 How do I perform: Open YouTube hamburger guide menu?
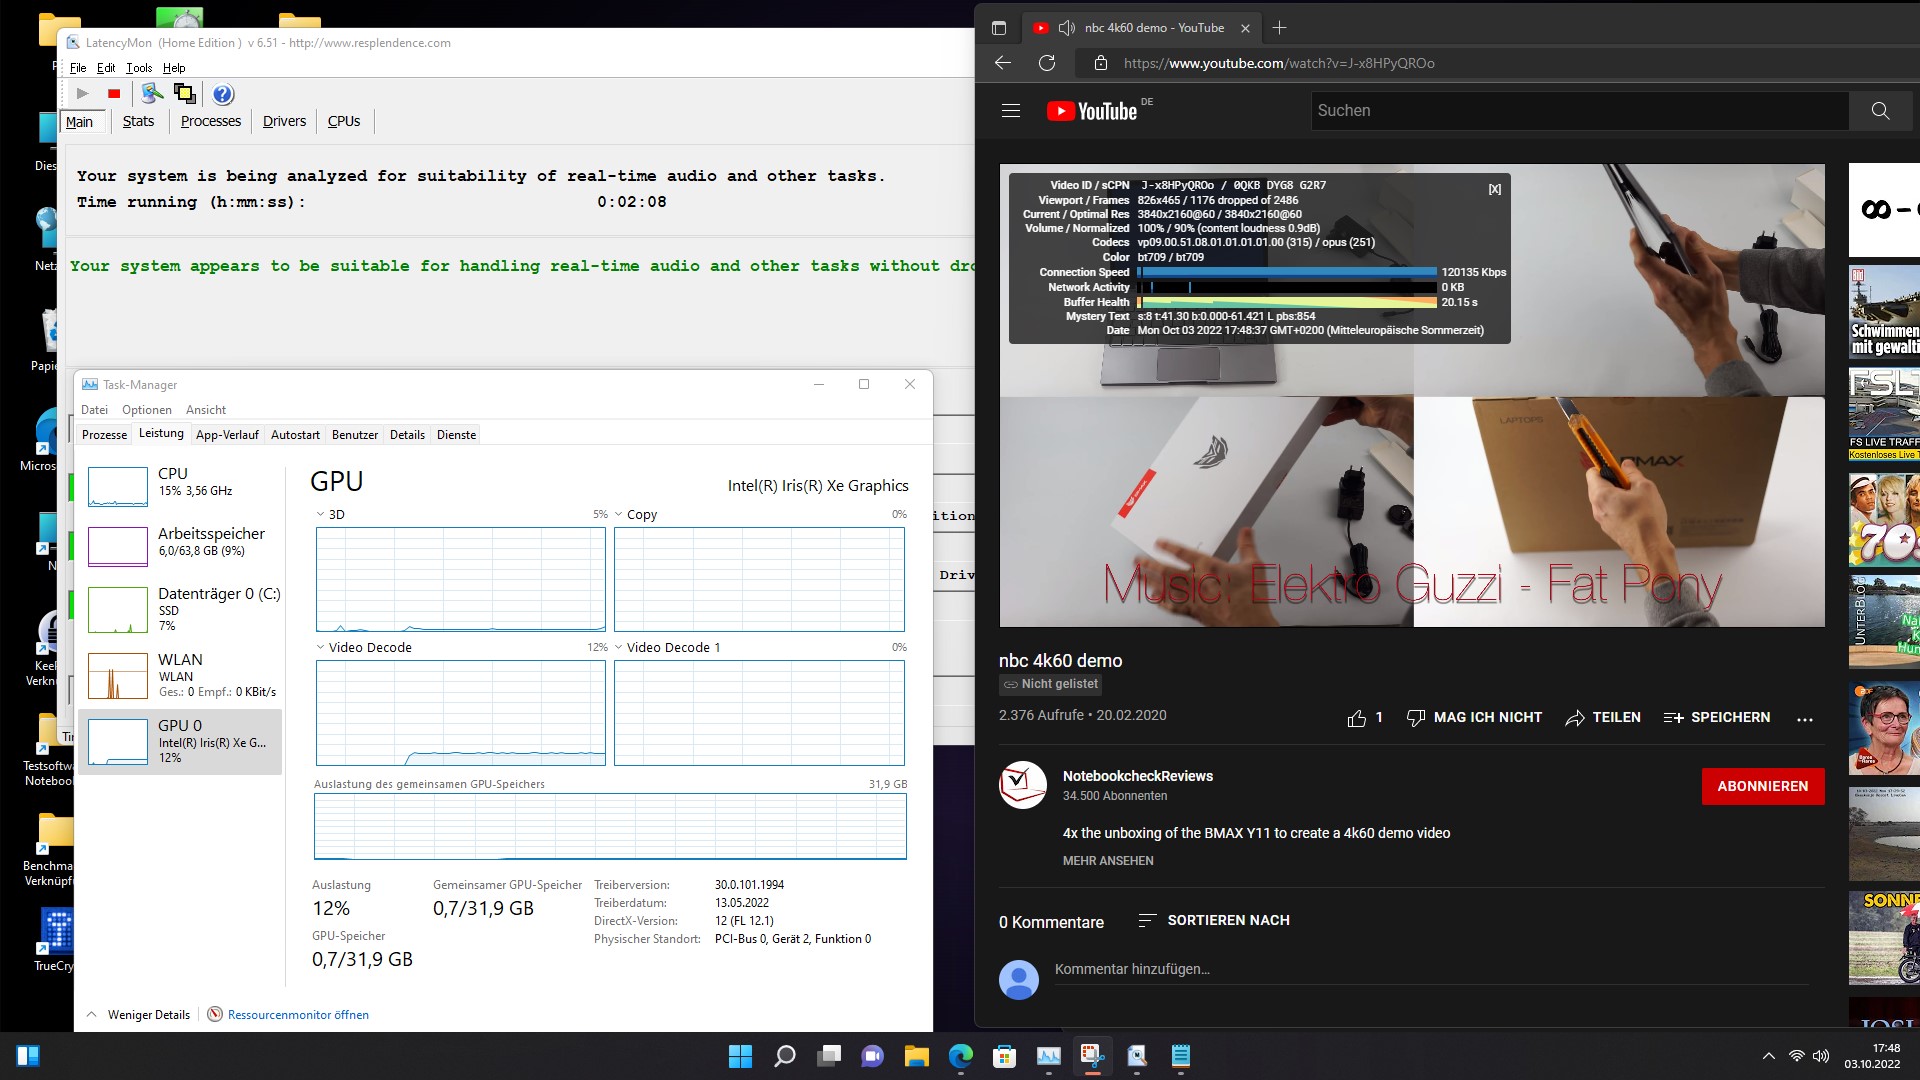tap(1011, 111)
